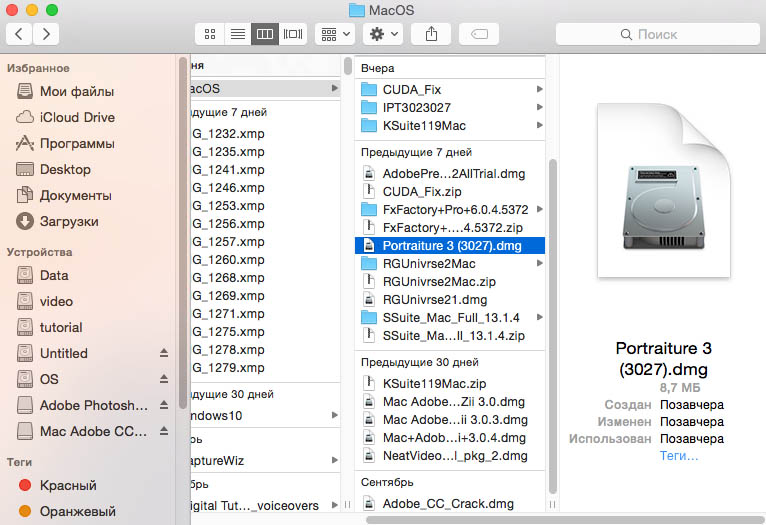This screenshot has height=525, width=766.
Task: Focus the Поиск search field
Action: [x=658, y=34]
